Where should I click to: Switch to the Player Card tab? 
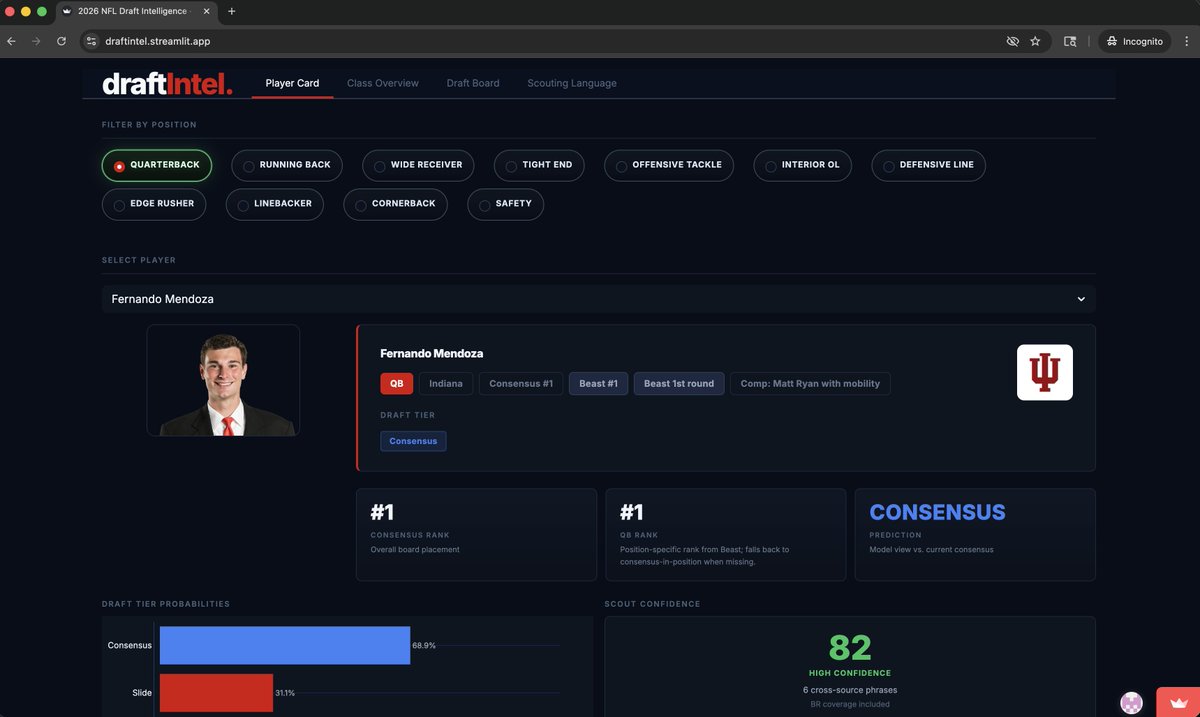tap(292, 83)
